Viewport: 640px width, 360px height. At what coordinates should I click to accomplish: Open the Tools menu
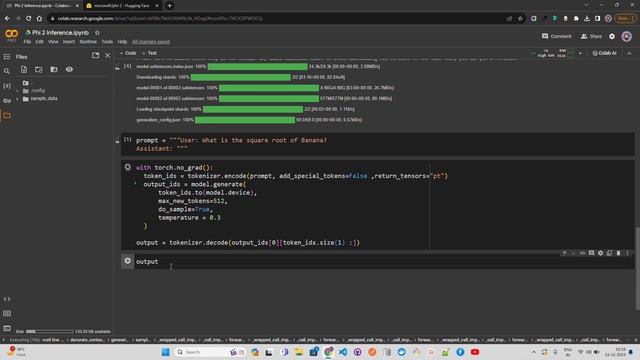(107, 42)
